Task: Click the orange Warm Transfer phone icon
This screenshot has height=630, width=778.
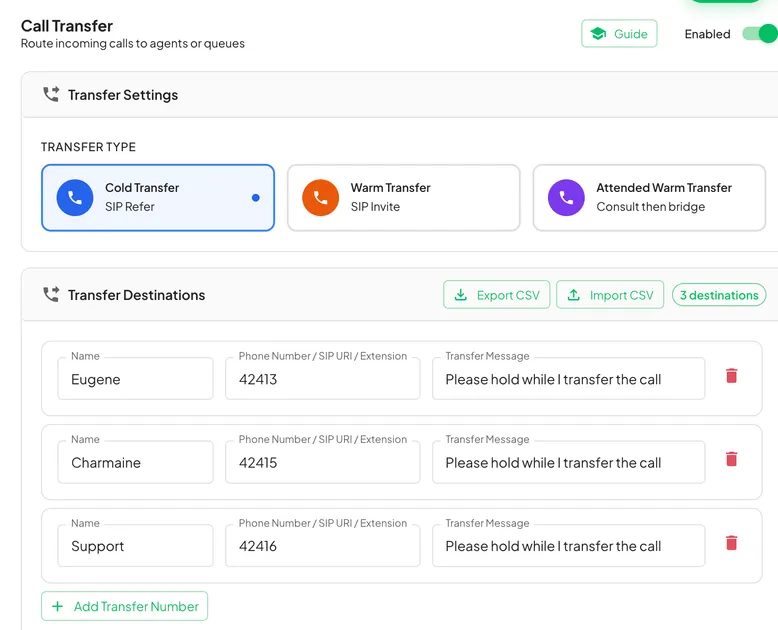Action: 321,197
